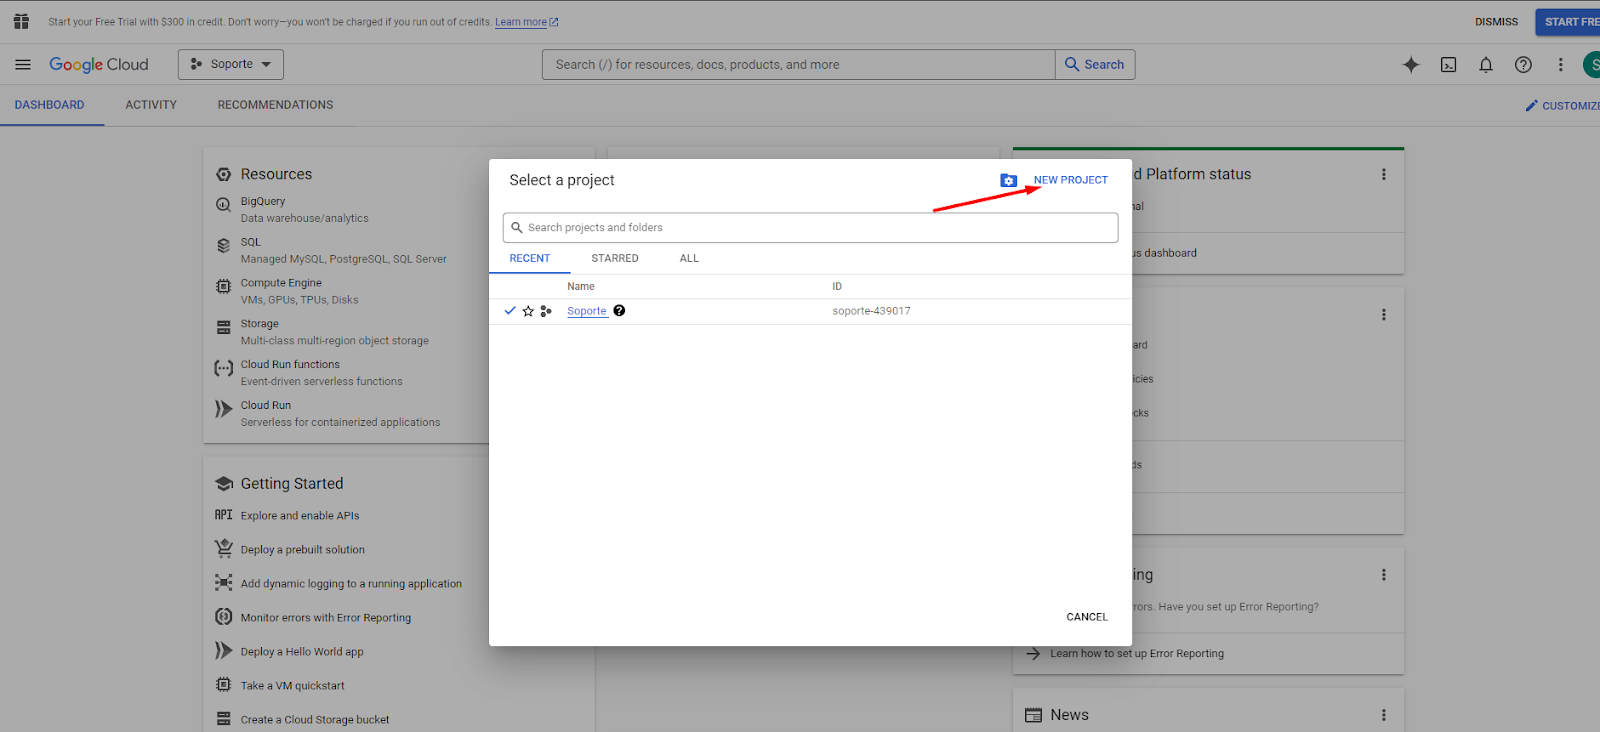Click the Storage resource icon
1600x732 pixels.
tap(224, 328)
